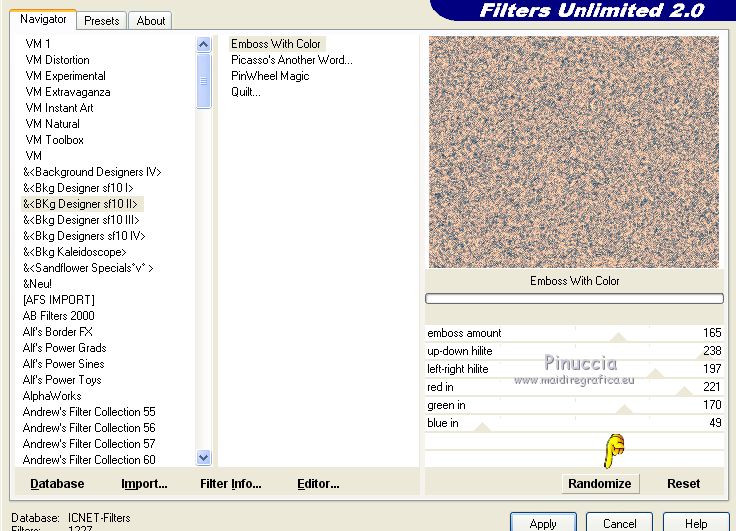Cancel the filter dialog
The image size is (736, 531).
[620, 523]
